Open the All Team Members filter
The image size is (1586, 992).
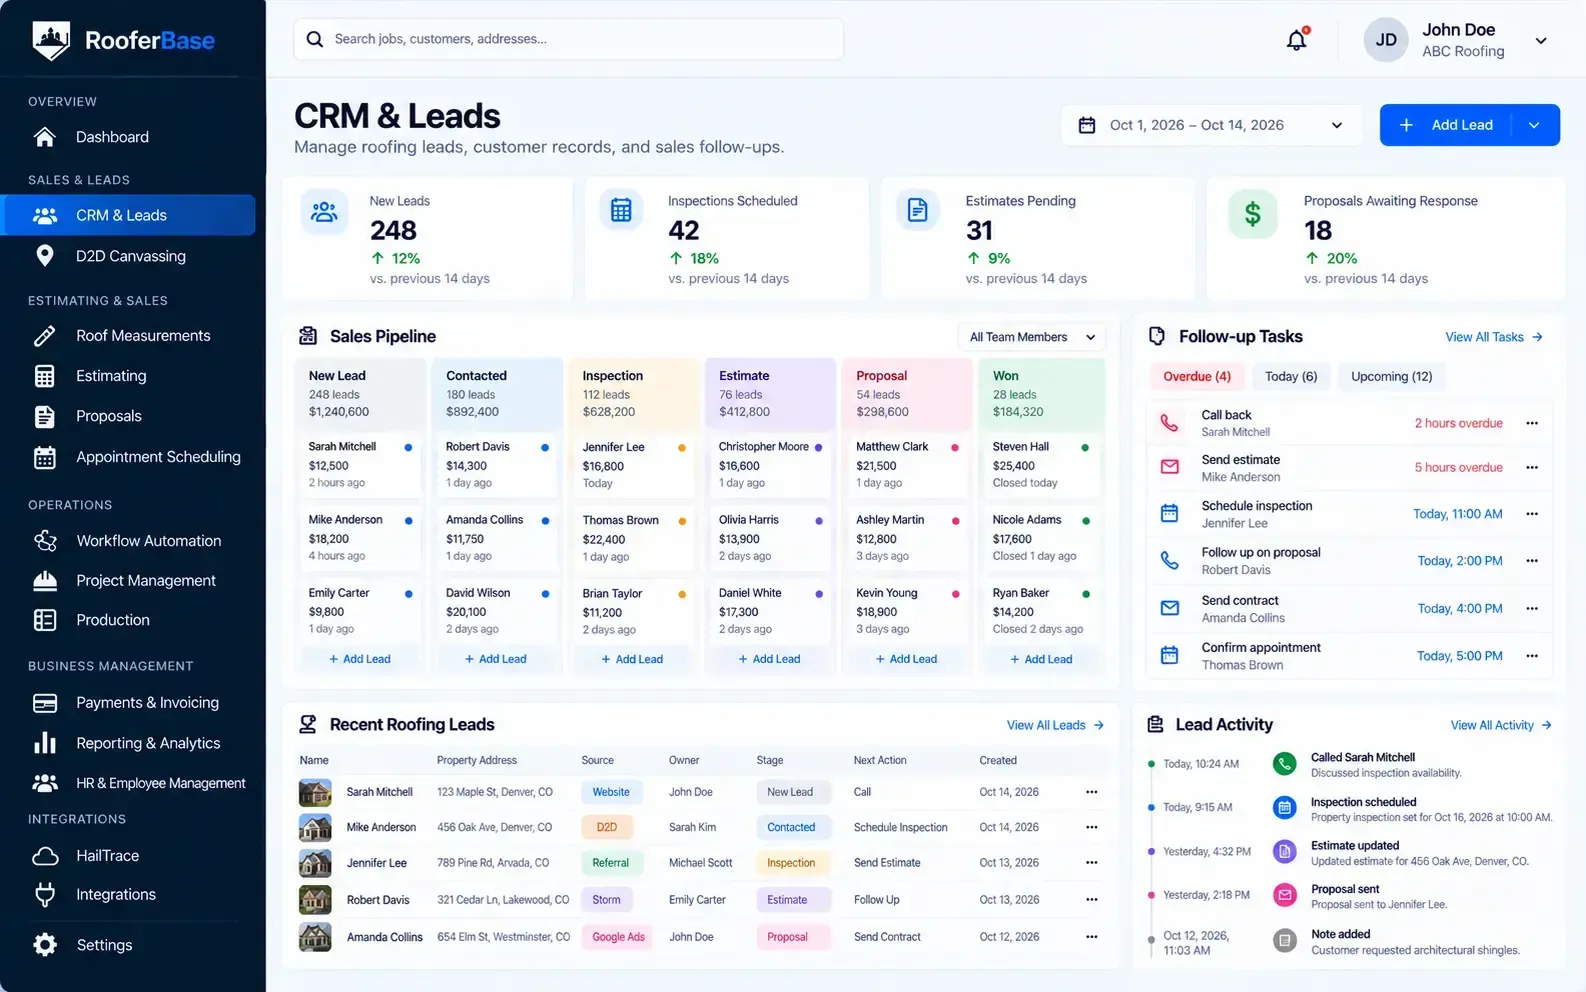(1033, 337)
